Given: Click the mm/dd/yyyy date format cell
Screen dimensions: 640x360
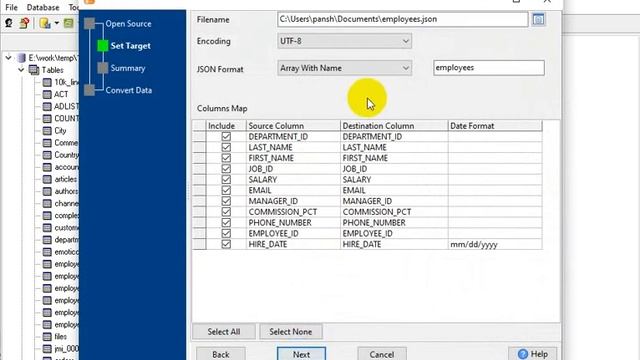Looking at the screenshot, I should [x=495, y=244].
